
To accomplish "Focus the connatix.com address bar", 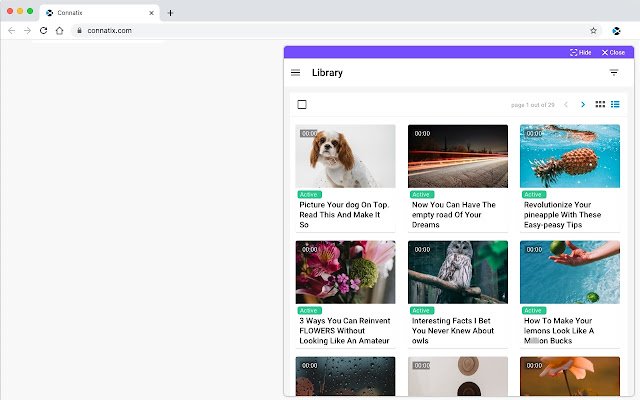I will pyautogui.click(x=336, y=31).
